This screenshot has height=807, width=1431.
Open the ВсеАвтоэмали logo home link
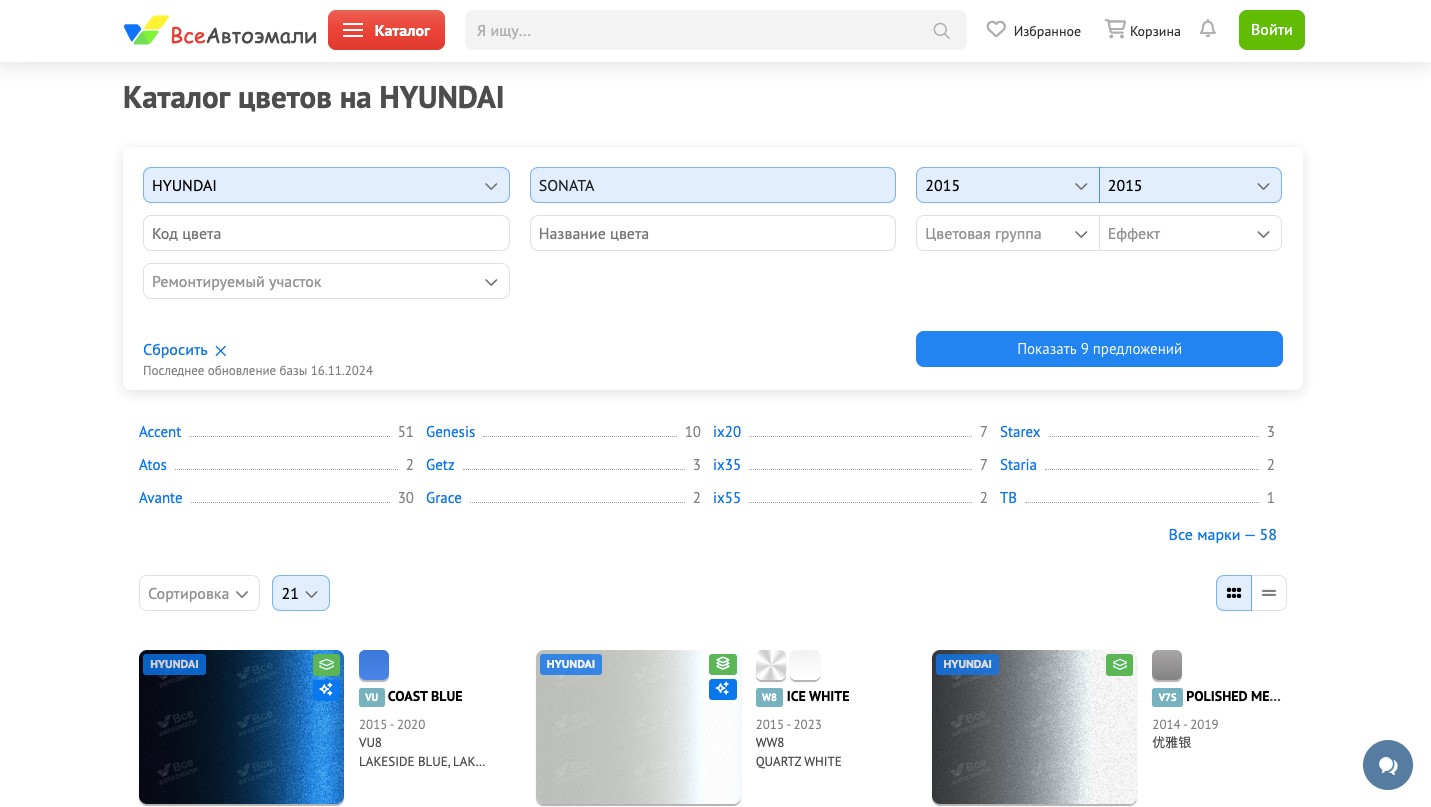(x=220, y=31)
